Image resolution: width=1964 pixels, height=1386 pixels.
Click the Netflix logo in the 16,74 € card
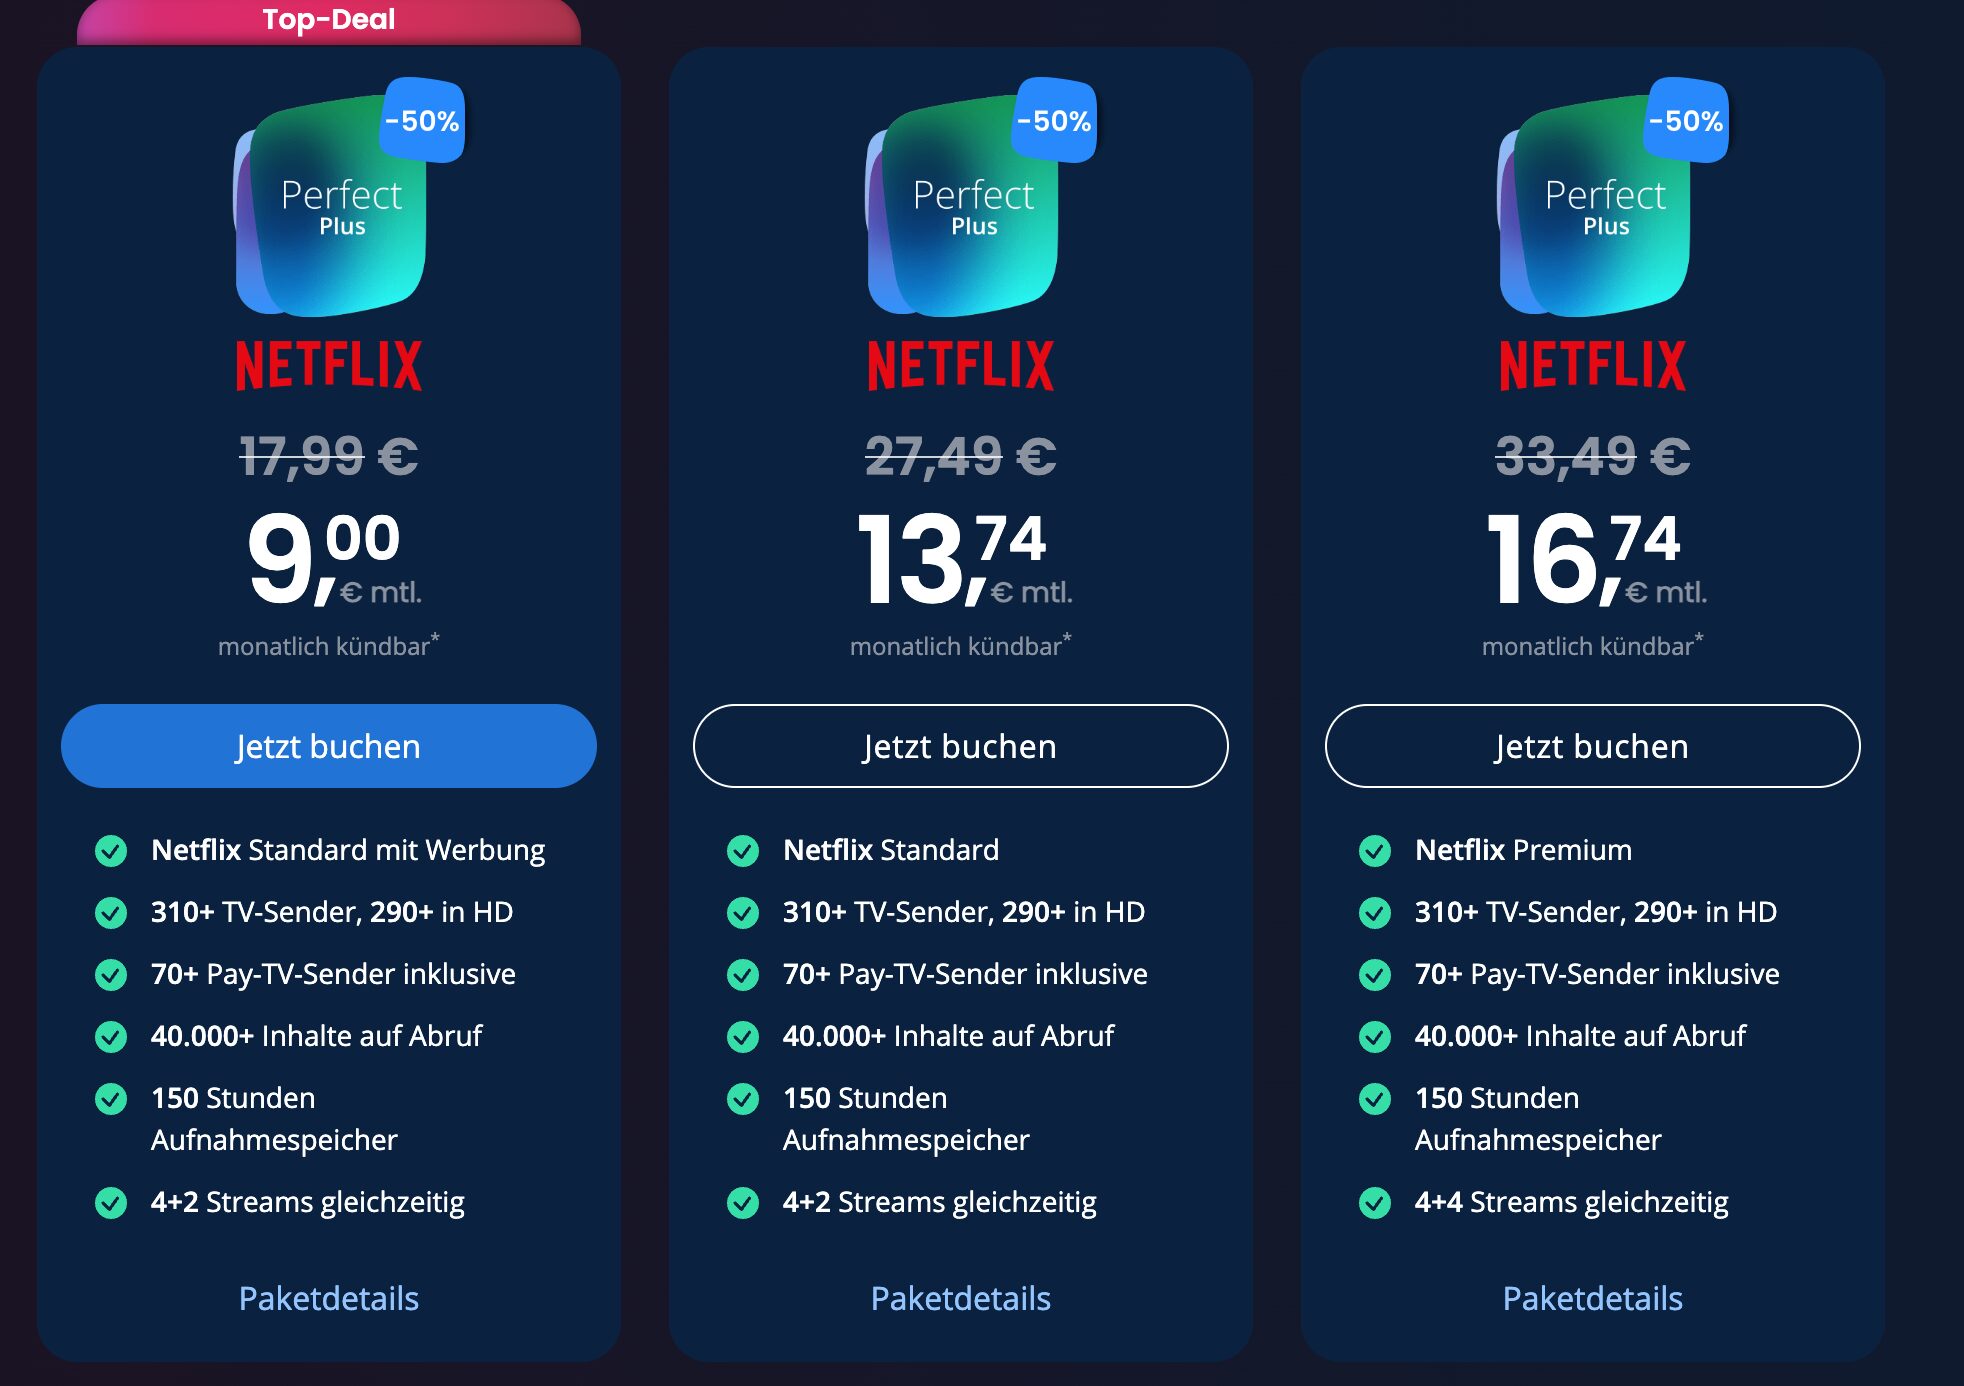tap(1593, 365)
